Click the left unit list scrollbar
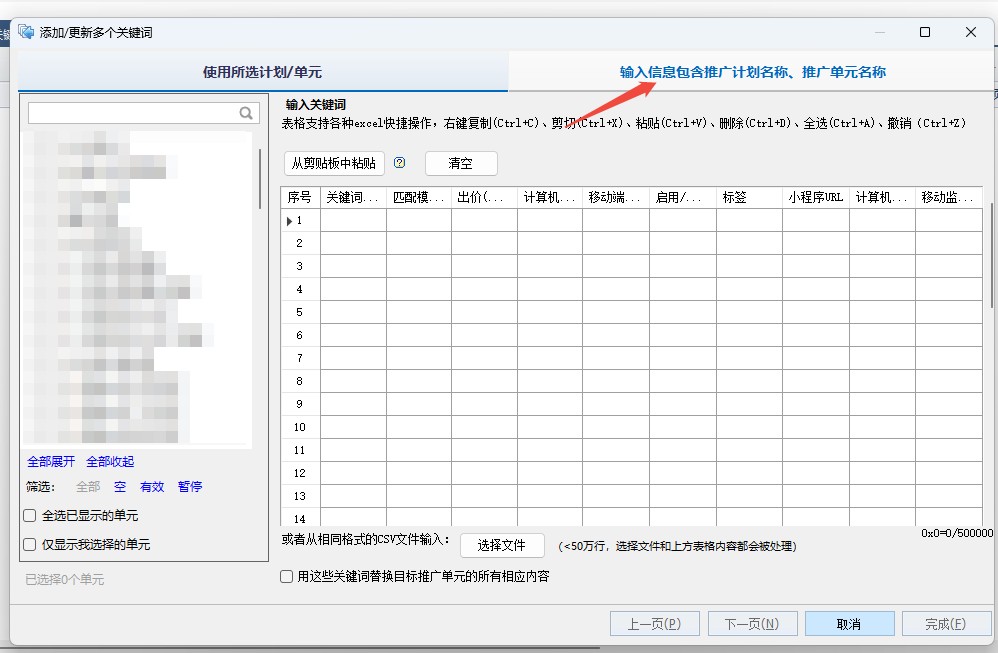 pyautogui.click(x=260, y=180)
